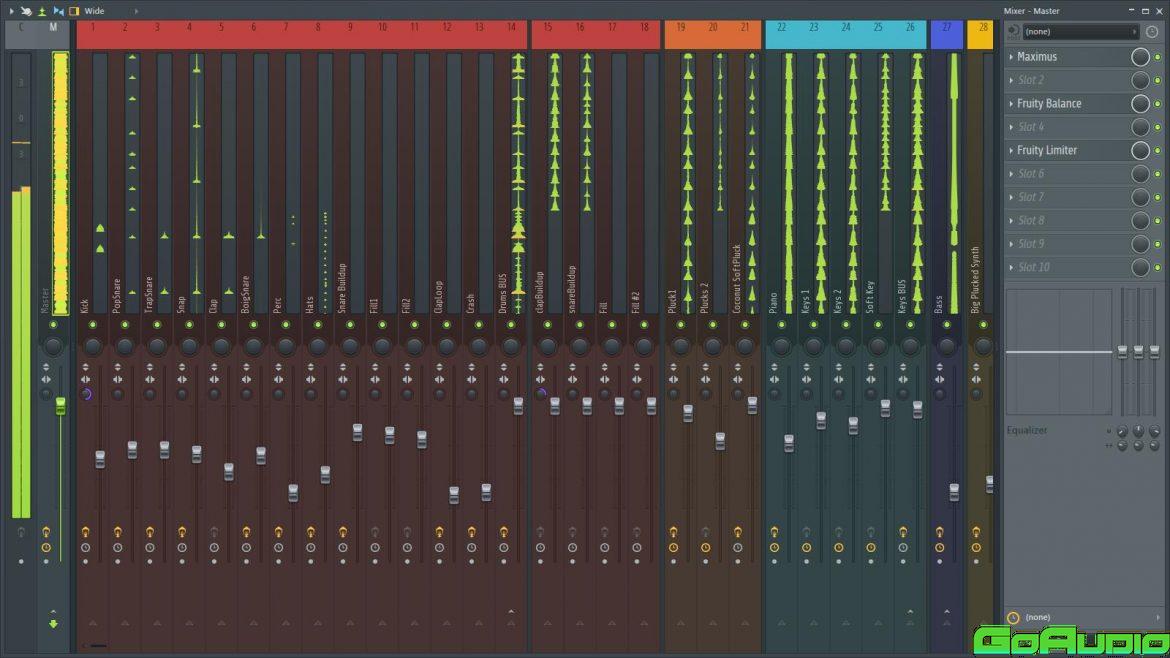
Task: Select empty Slot 8
Action: click(x=1030, y=221)
